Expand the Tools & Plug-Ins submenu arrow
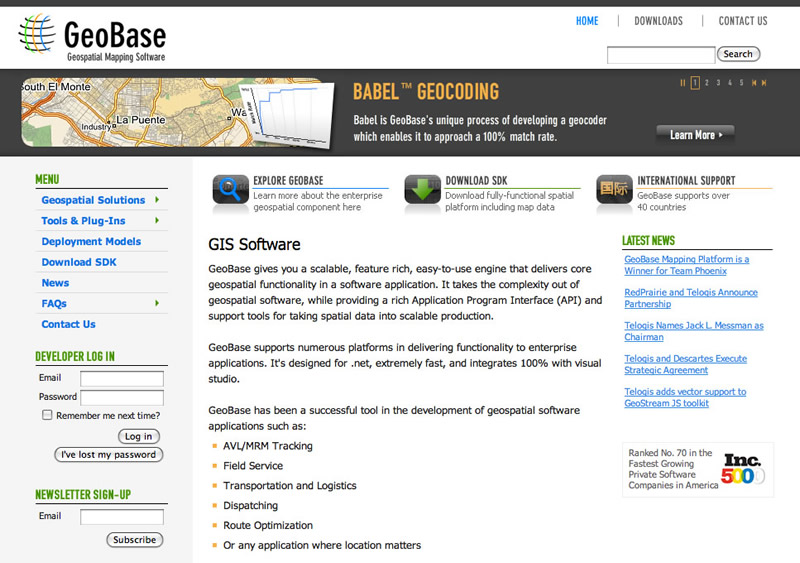The width and height of the screenshot is (800, 563). click(x=157, y=221)
